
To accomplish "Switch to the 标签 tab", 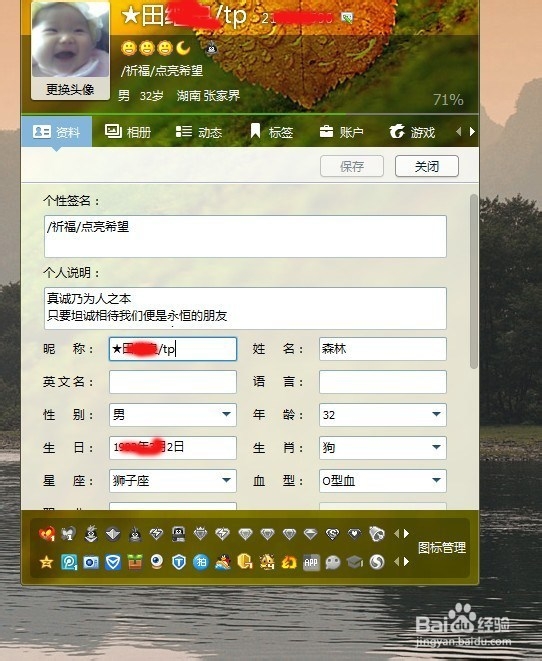I will (271, 132).
